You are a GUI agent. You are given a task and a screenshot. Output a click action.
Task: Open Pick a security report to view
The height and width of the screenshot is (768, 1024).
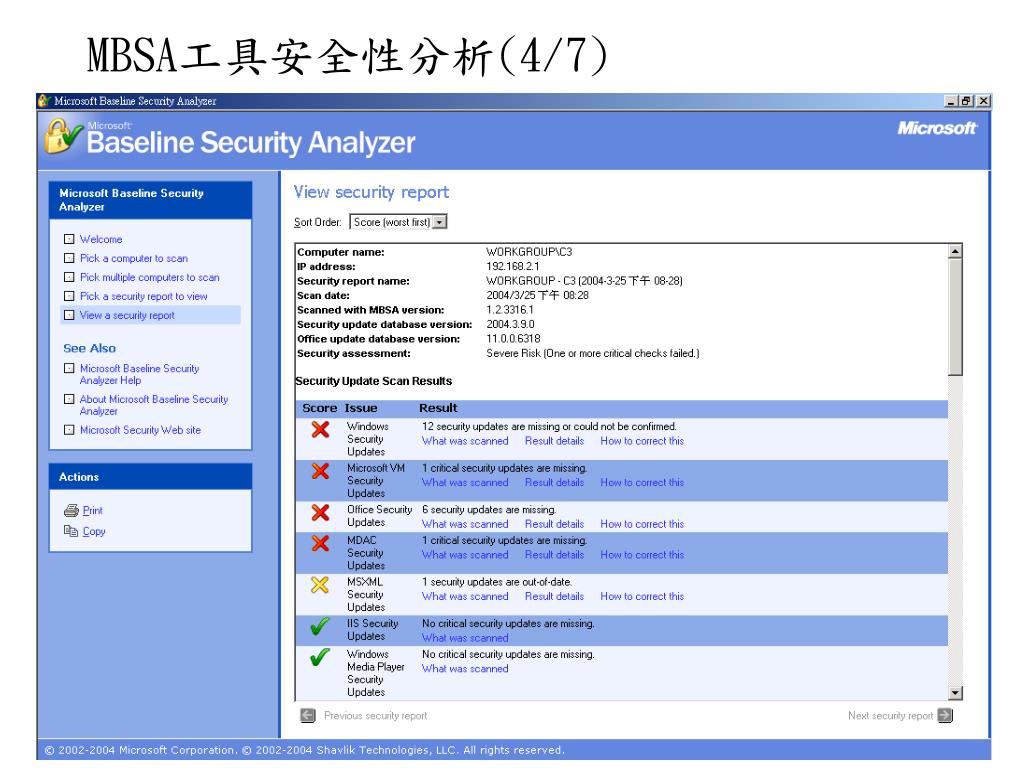pyautogui.click(x=144, y=296)
